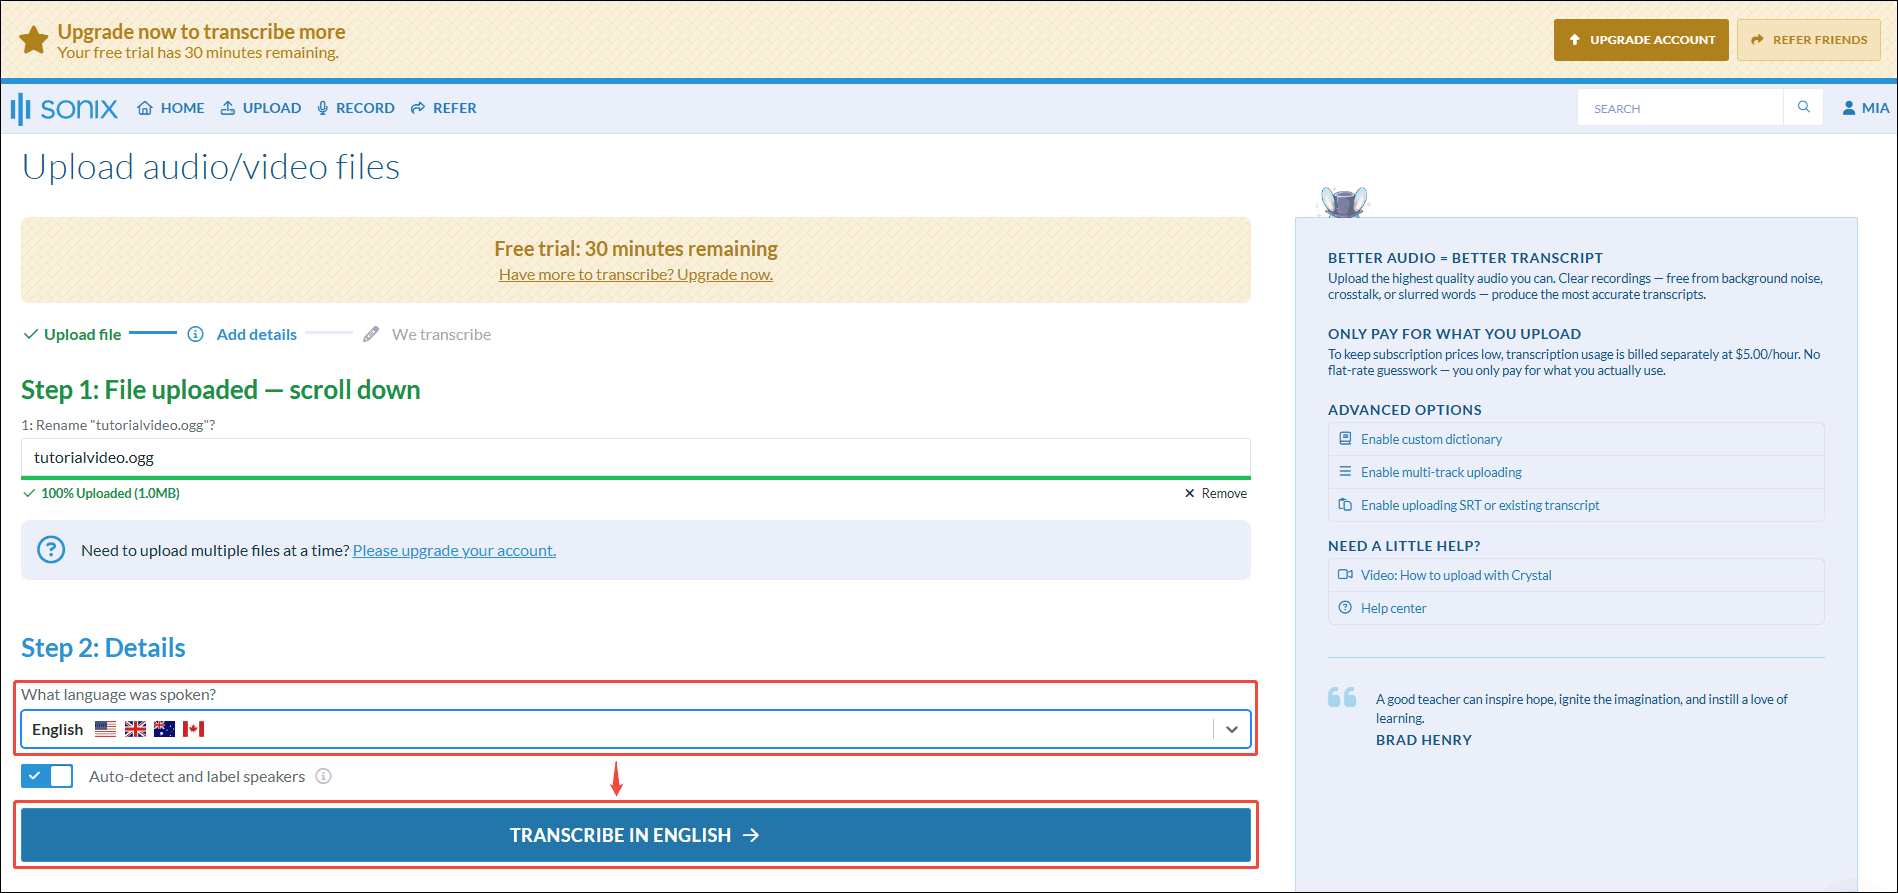Click Enable uploading SRT or existing transcript
This screenshot has width=1898, height=893.
[x=1576, y=505]
